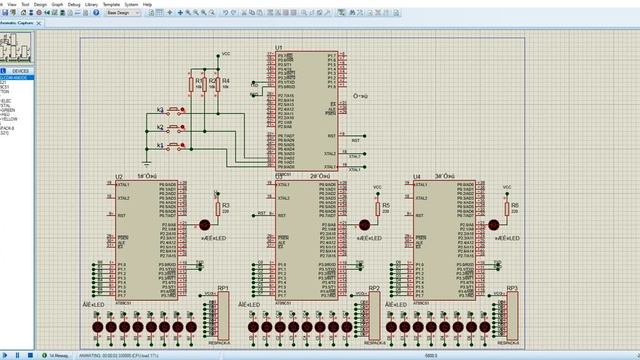Click the Stop simulation button
640x360 pixels.
[x=30, y=356]
